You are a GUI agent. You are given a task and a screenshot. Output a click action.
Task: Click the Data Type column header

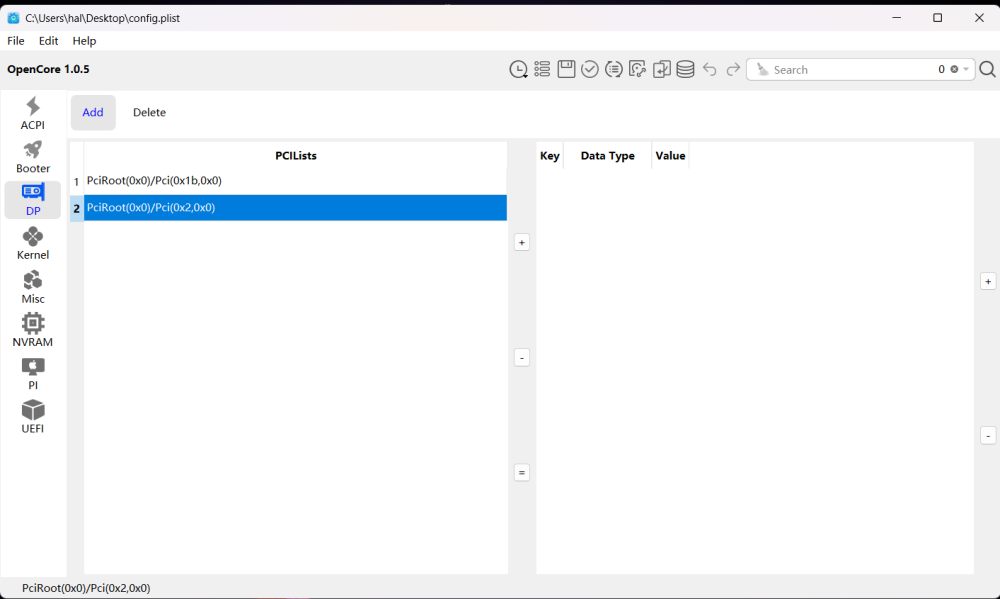pos(607,156)
